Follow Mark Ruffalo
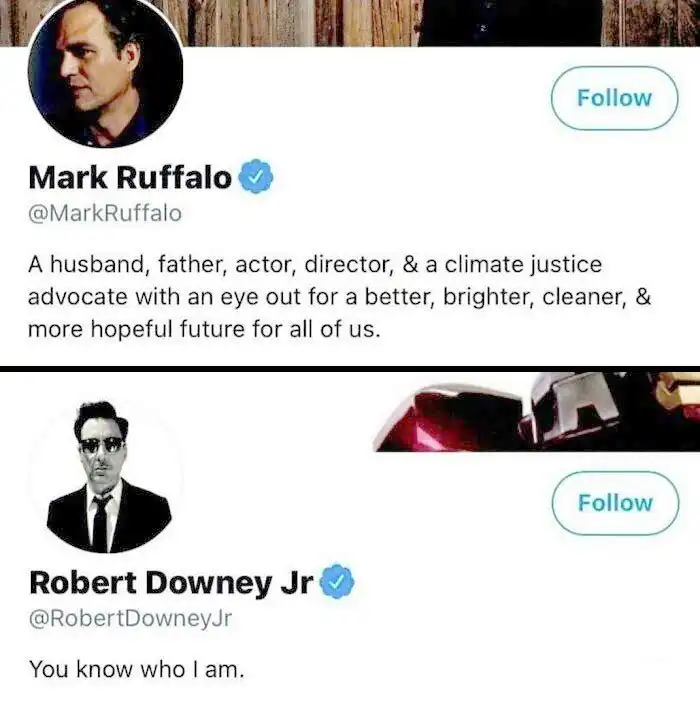 614,98
